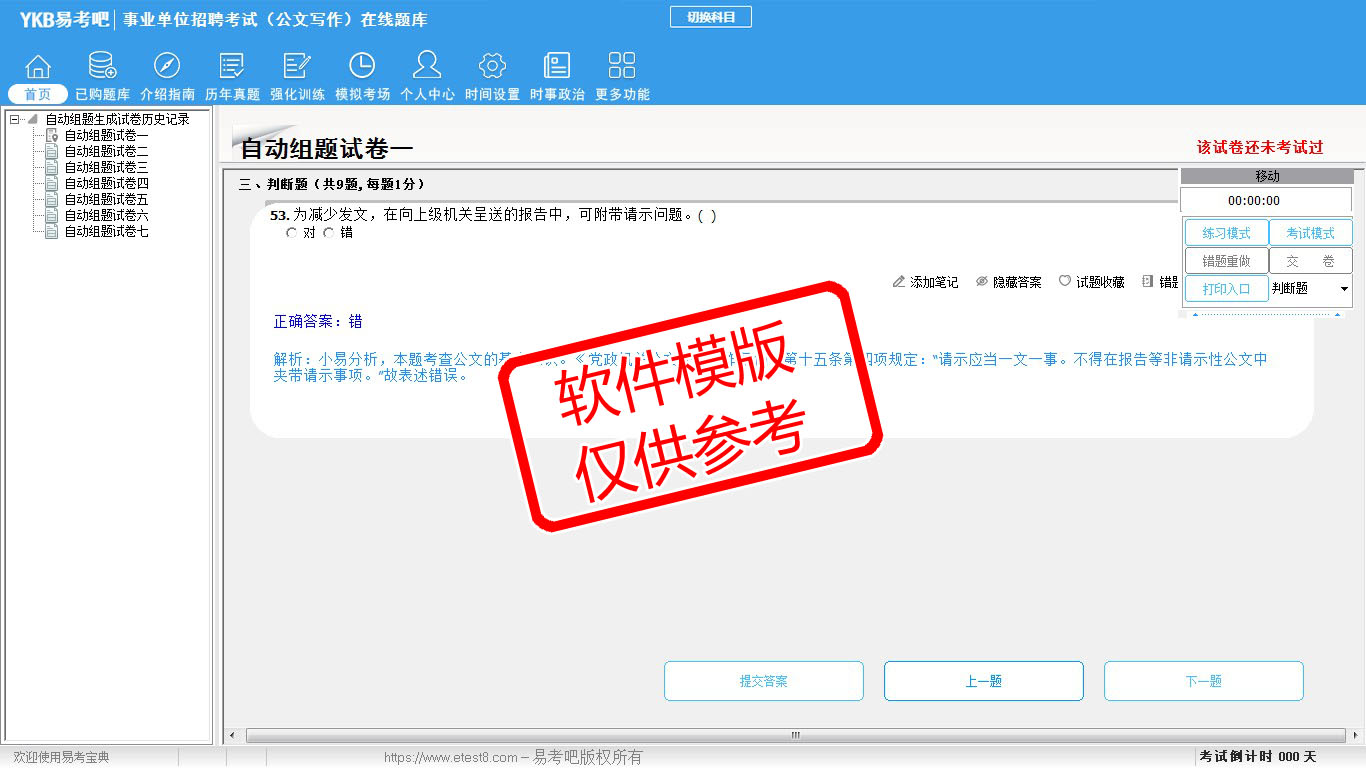Open the 已购题库 database icon
1366x768 pixels.
coord(102,67)
